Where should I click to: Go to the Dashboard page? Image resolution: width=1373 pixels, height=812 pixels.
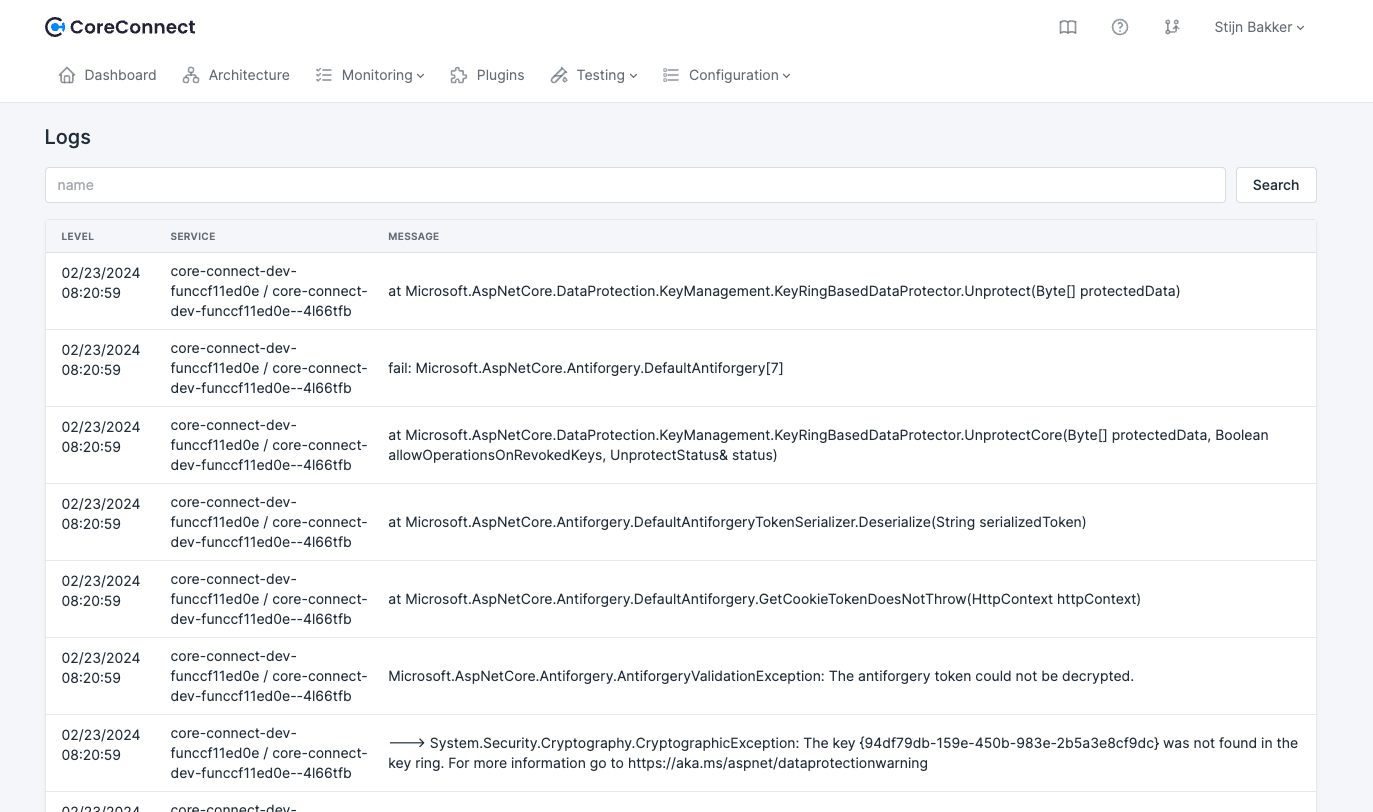120,75
